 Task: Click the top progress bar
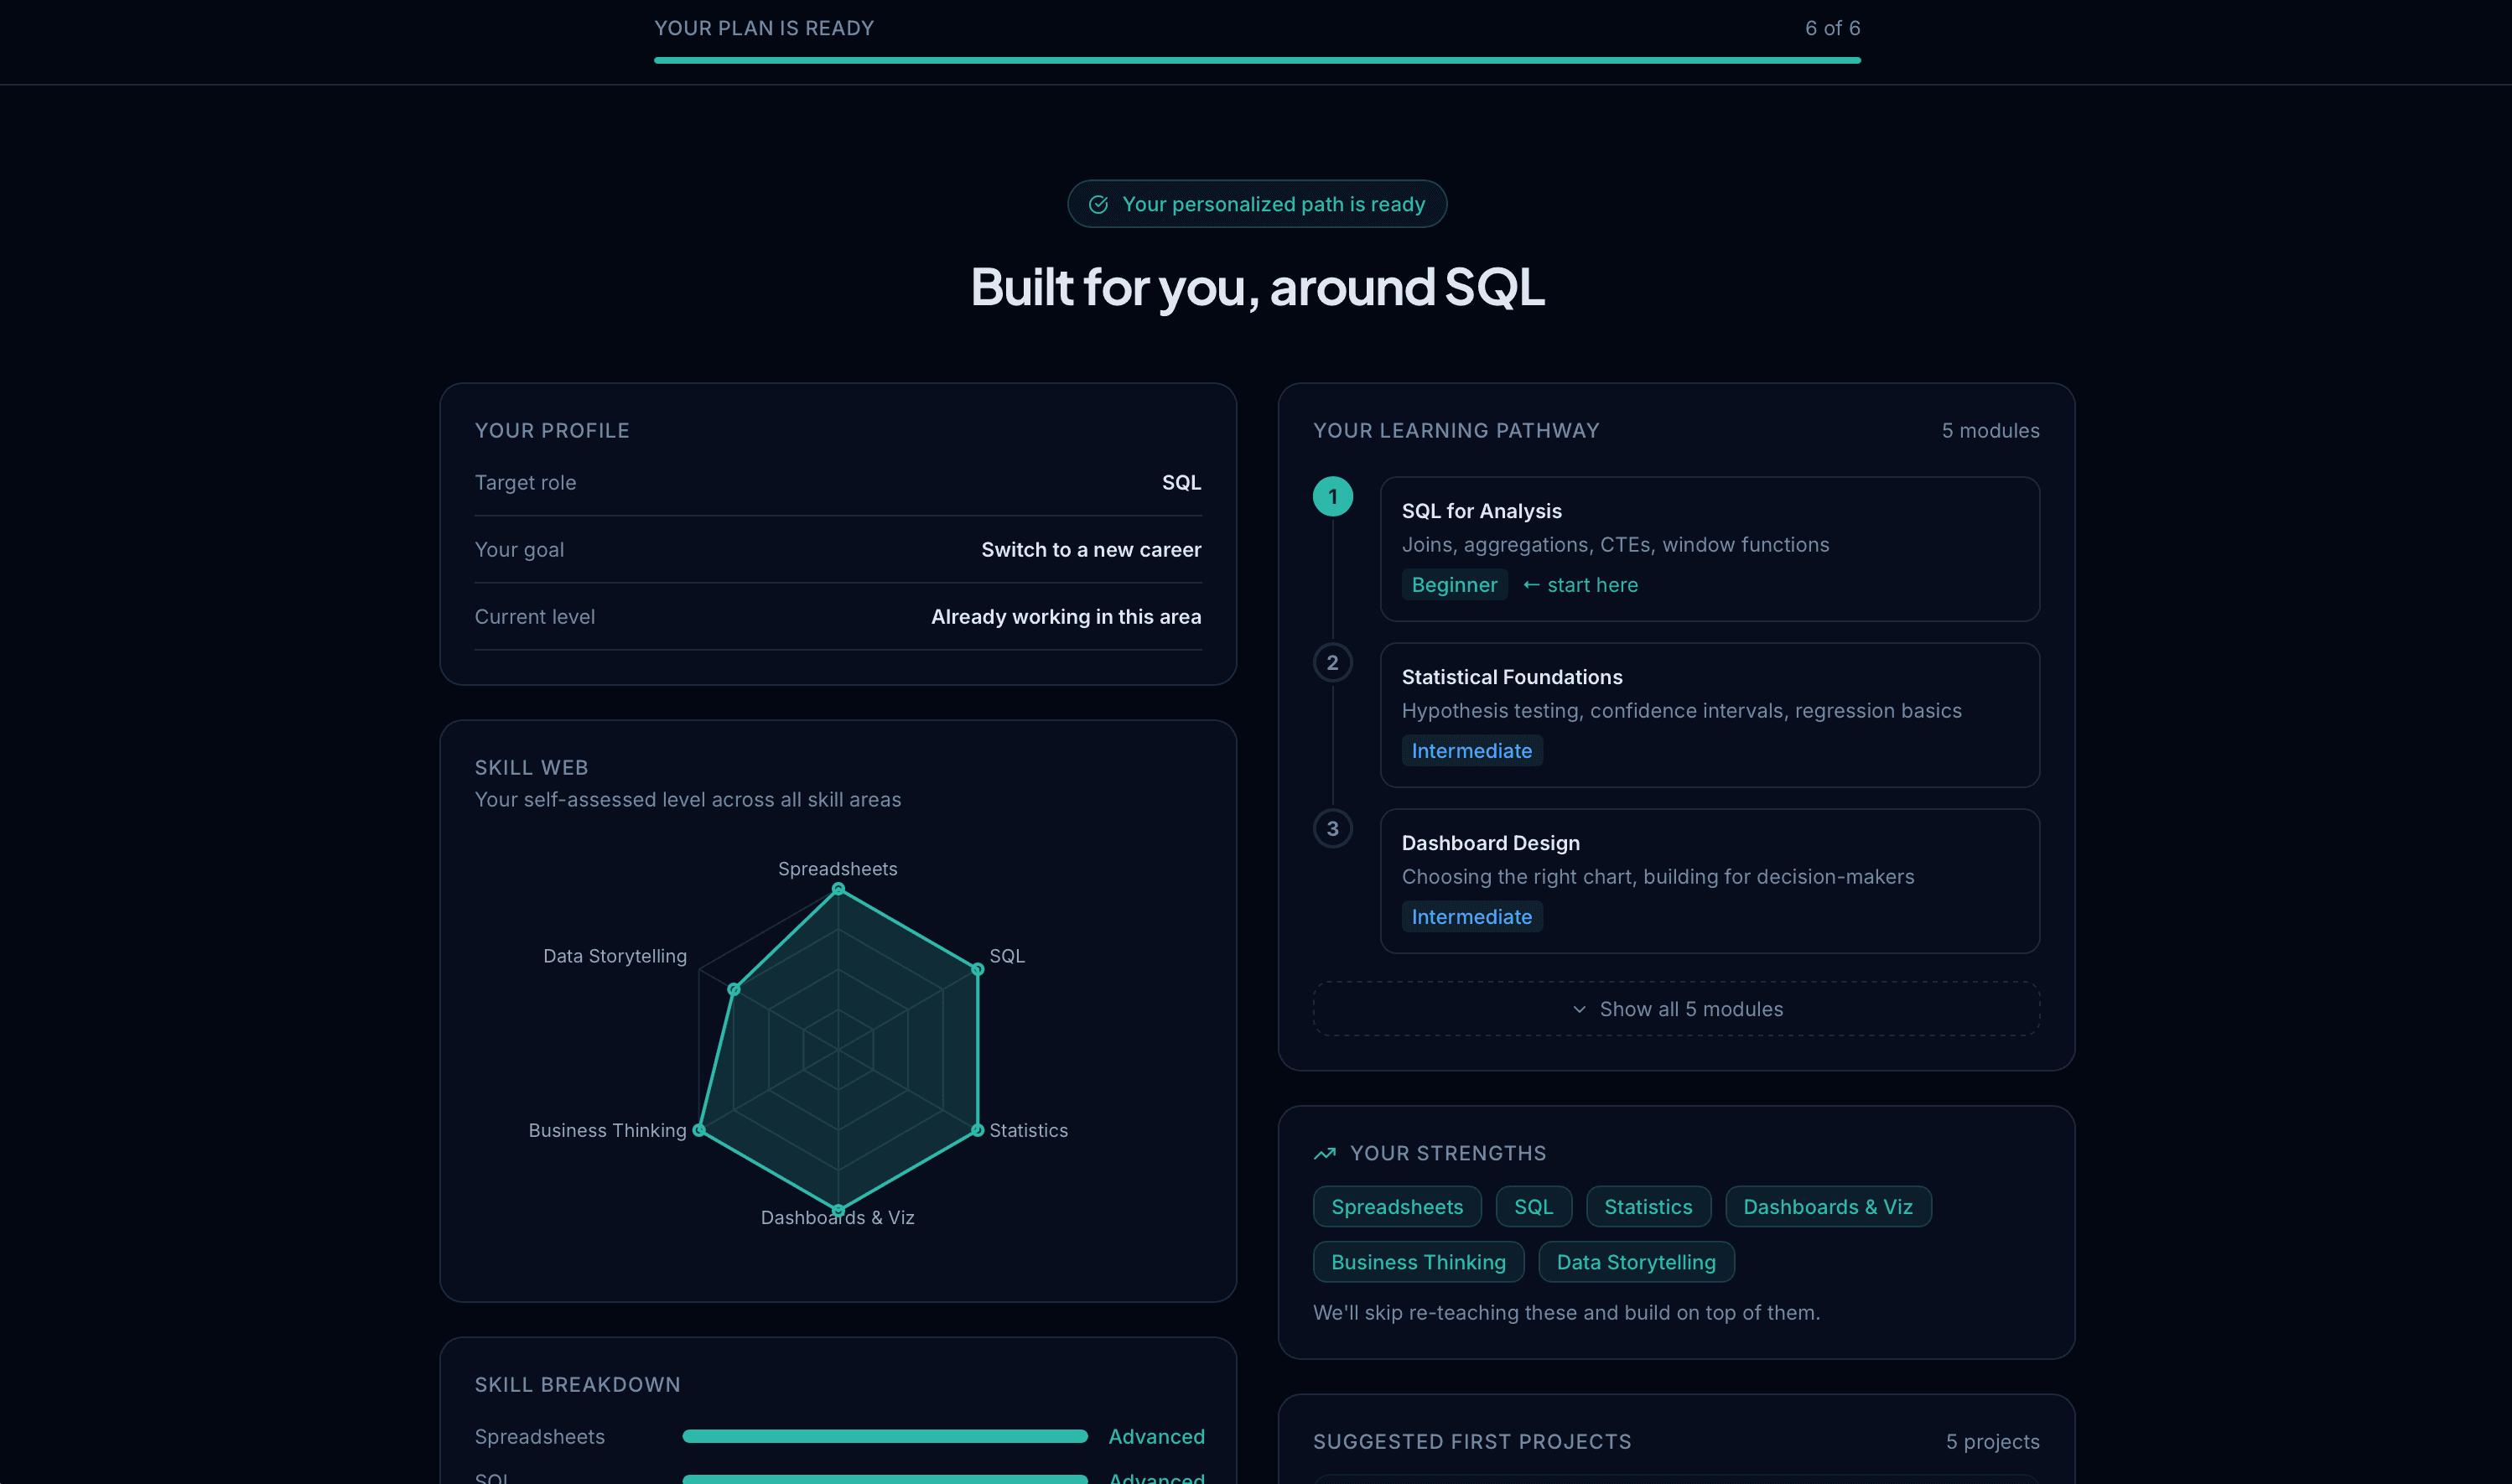(x=1257, y=61)
